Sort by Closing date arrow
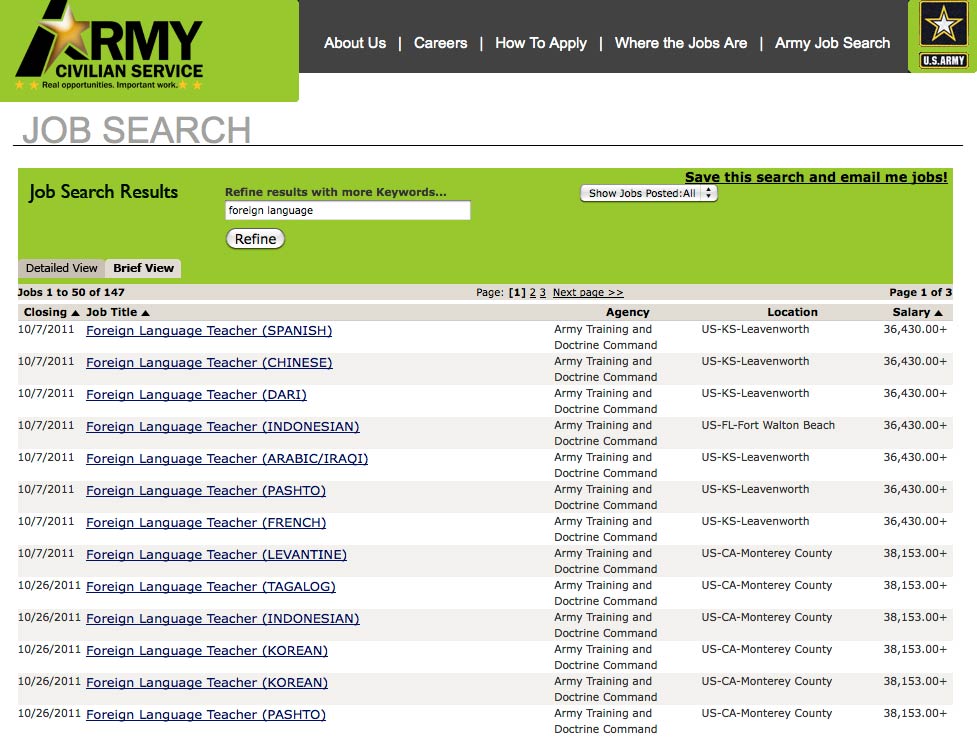Screen dimensions: 977x737 click(x=76, y=313)
